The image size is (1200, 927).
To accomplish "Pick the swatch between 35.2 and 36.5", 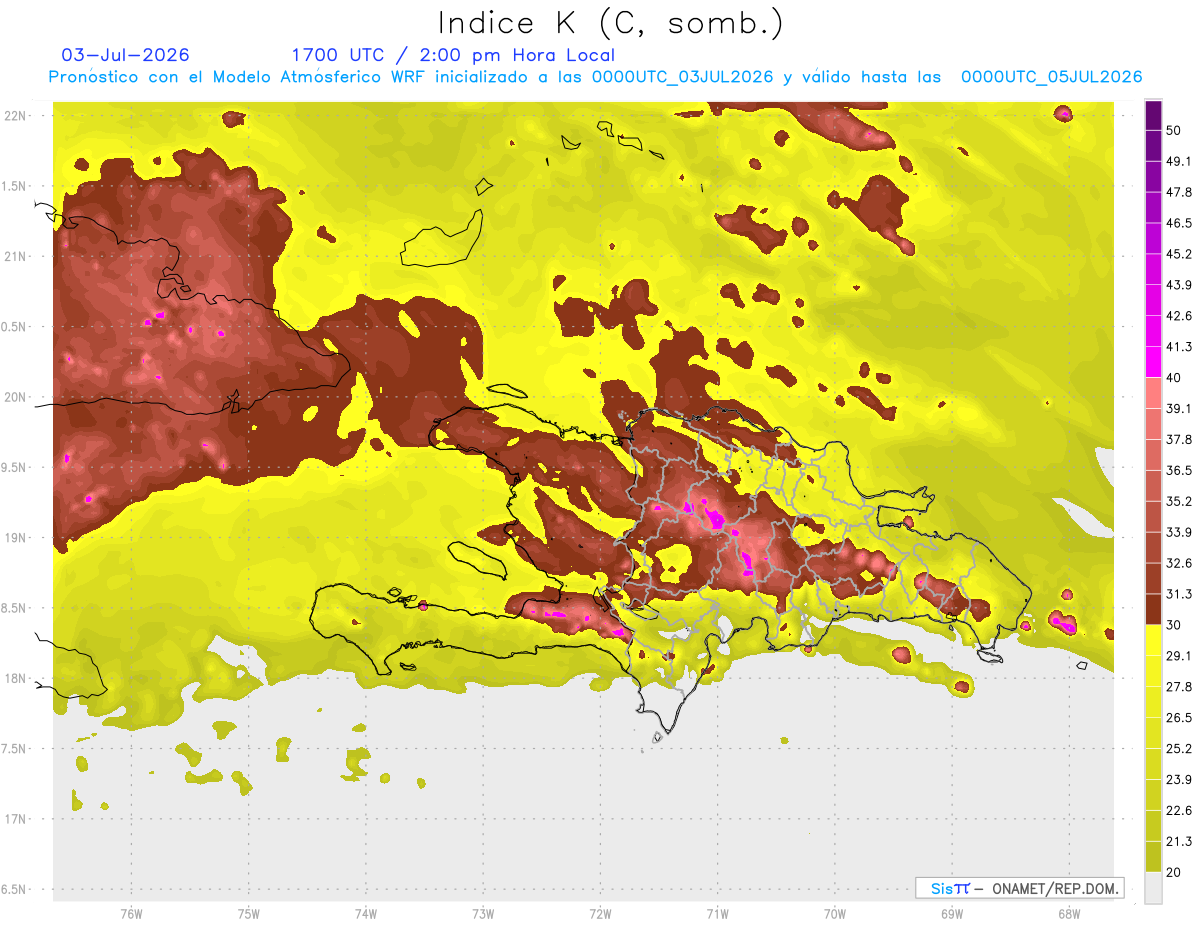I will tap(1153, 486).
